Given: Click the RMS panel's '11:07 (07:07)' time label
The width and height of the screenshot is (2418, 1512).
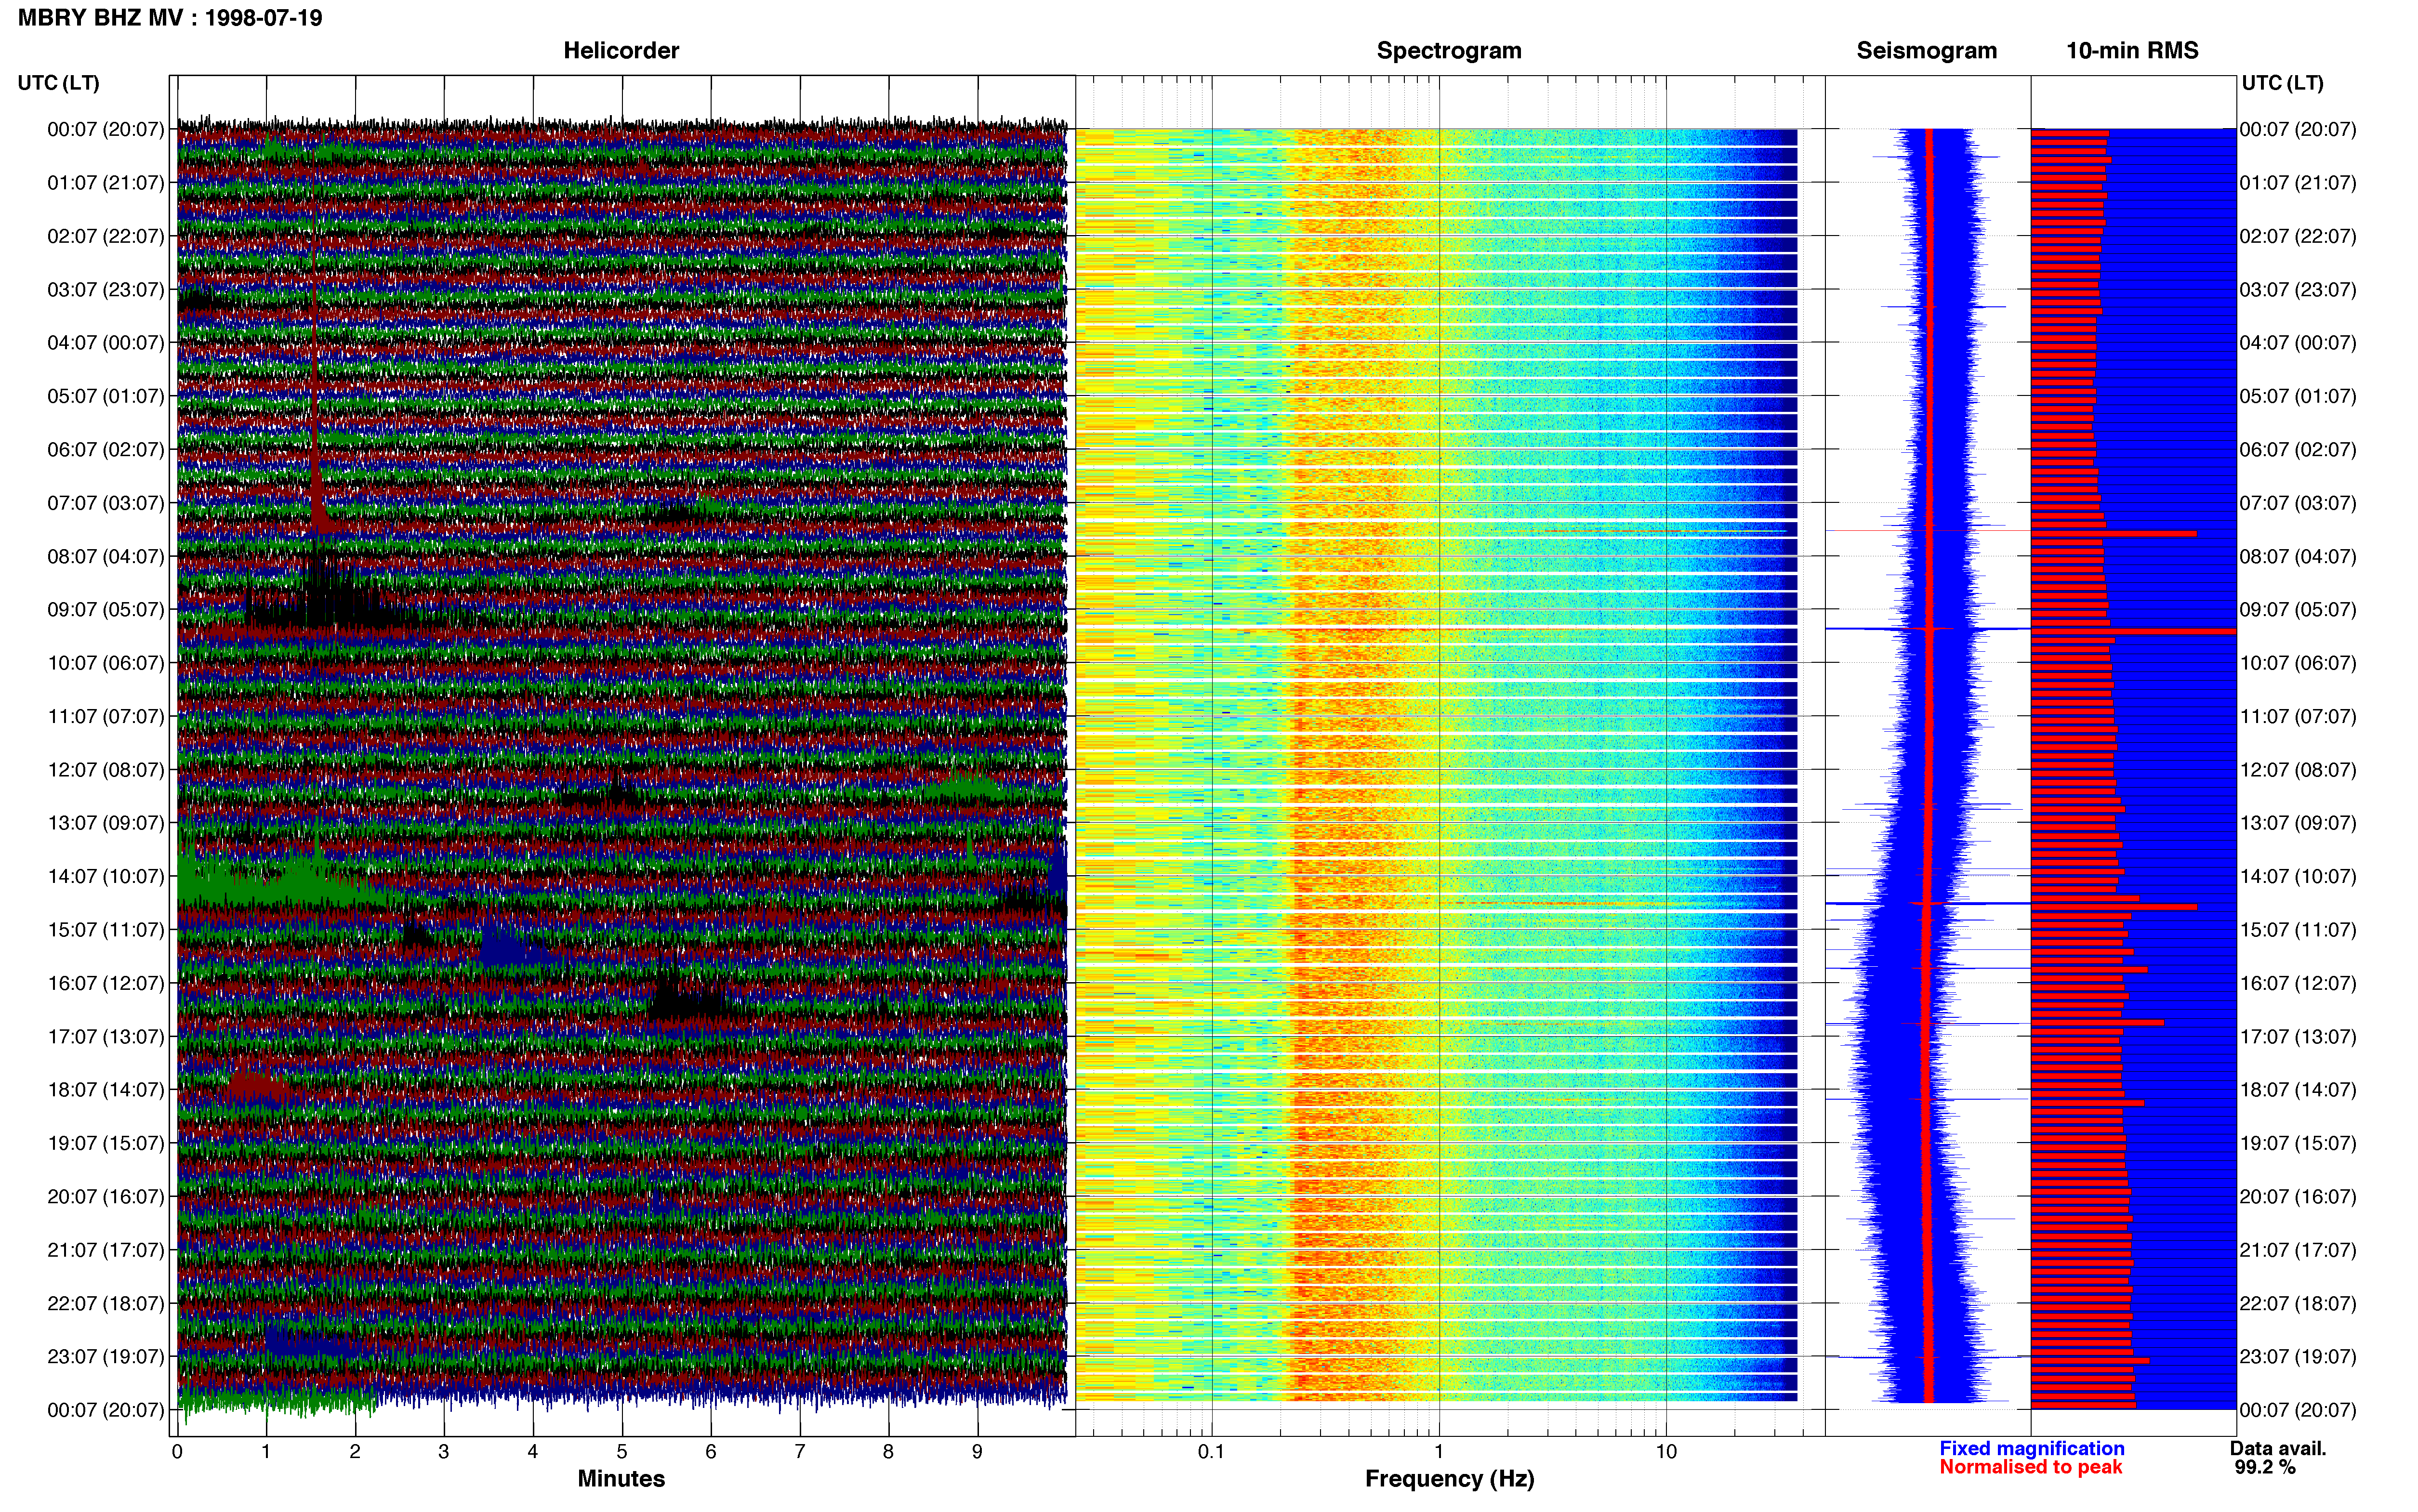Looking at the screenshot, I should pos(2298,717).
